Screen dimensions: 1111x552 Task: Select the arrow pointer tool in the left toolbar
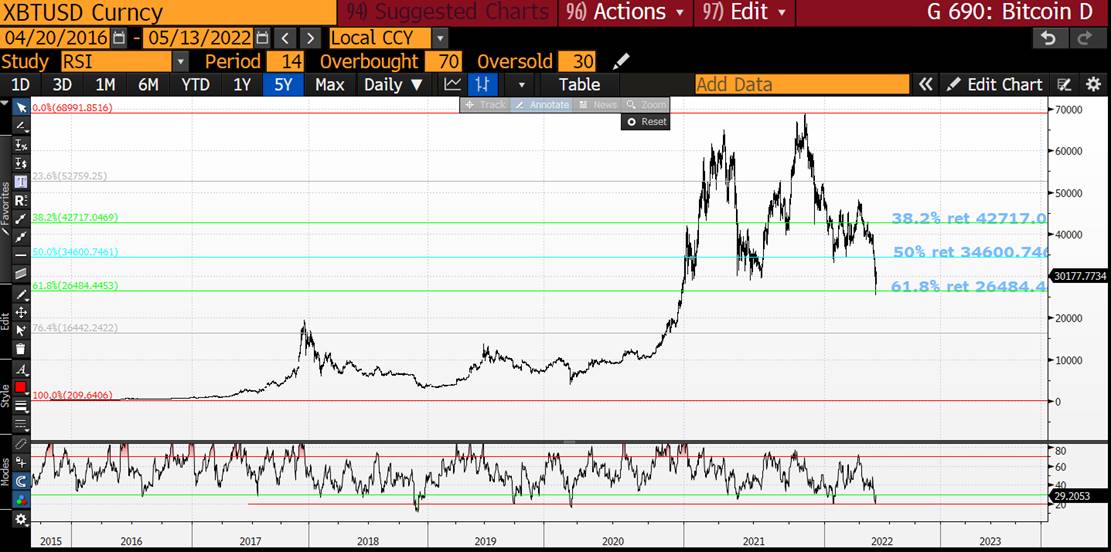(21, 108)
